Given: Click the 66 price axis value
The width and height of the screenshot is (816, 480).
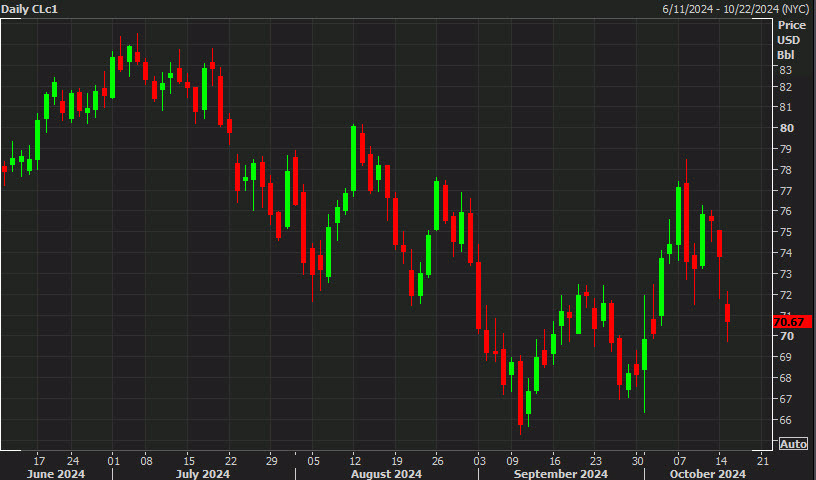Looking at the screenshot, I should pos(786,420).
